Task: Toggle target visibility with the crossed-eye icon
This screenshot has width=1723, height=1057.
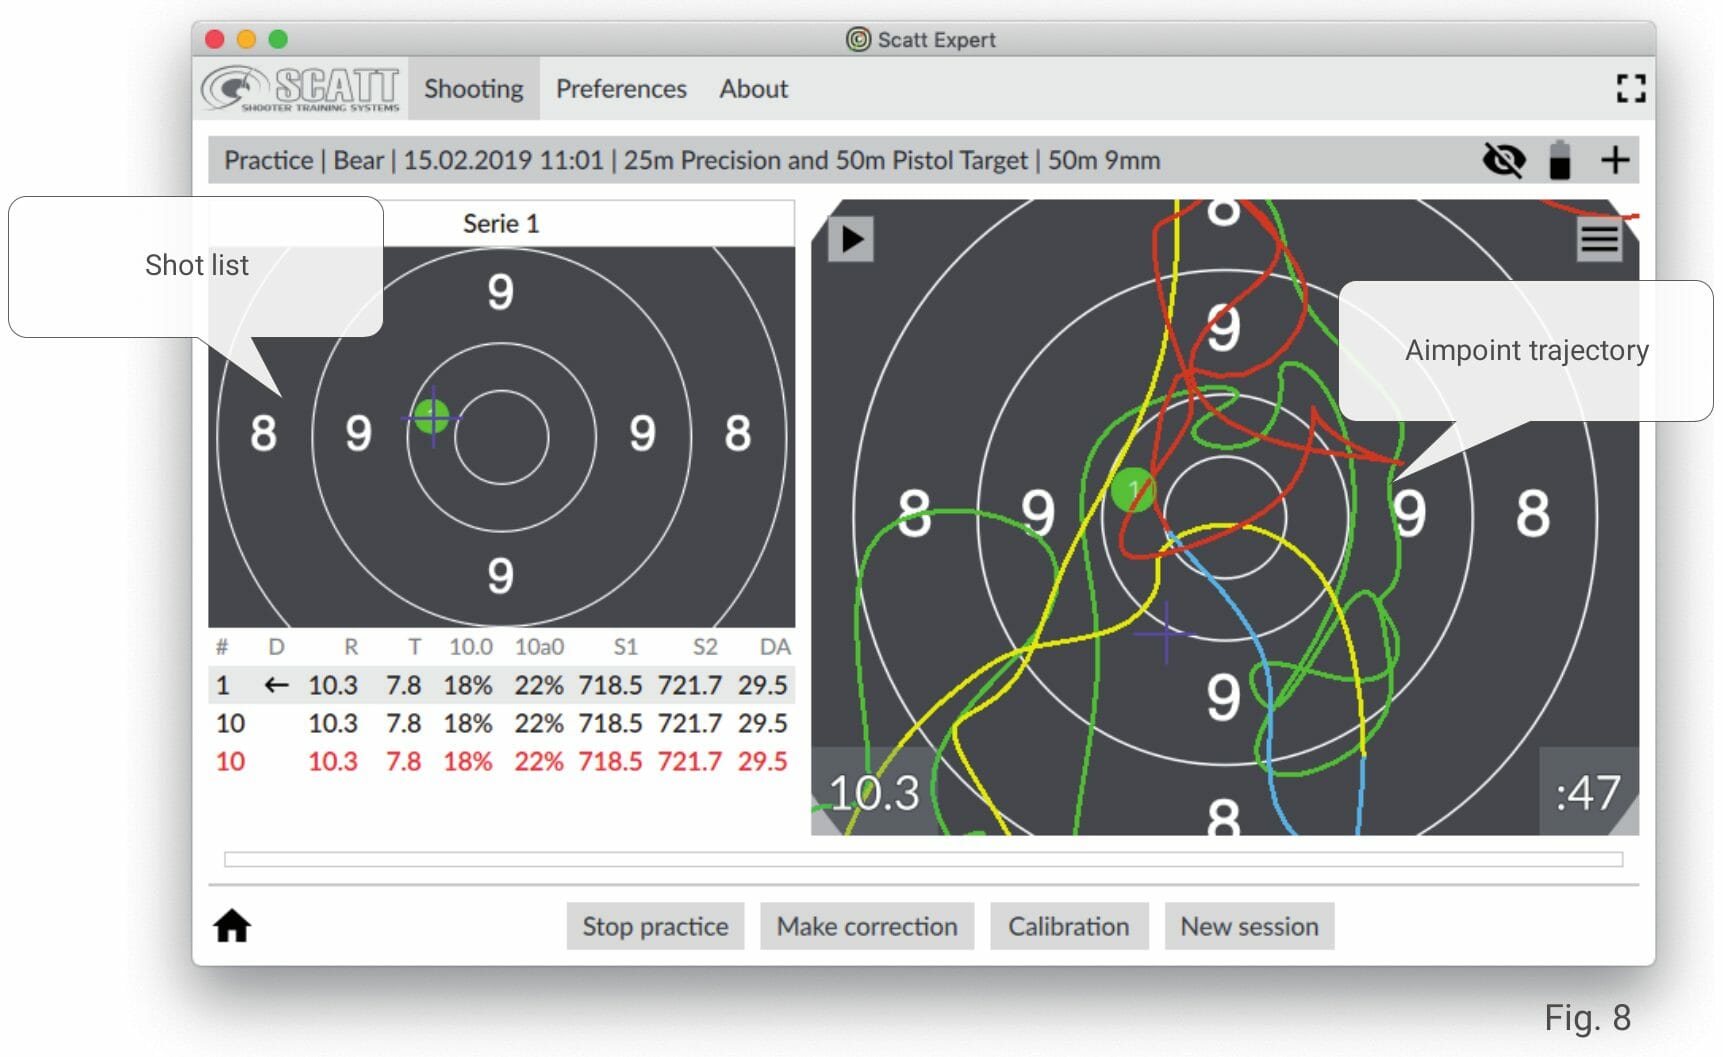Action: pos(1503,158)
